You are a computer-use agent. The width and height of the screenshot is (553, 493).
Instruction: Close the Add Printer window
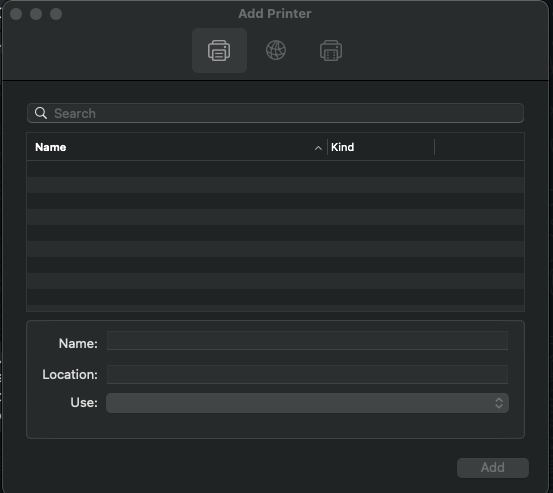click(16, 14)
